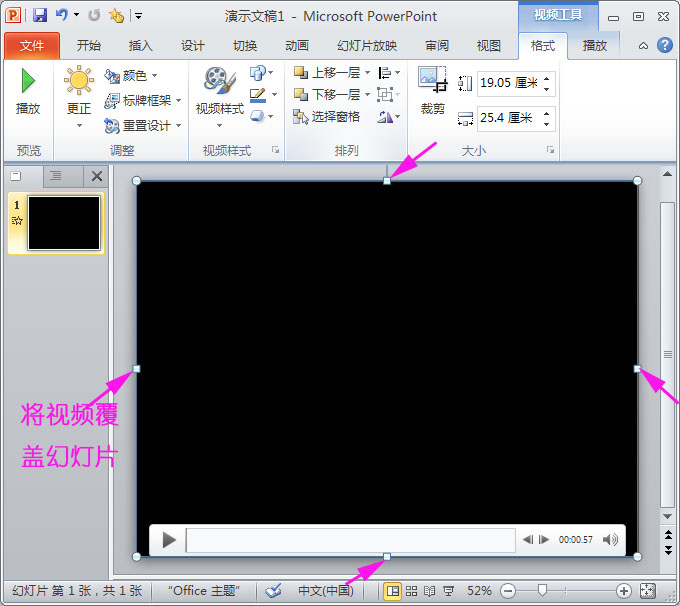680x606 pixels.
Task: Decrease width with the down stepper
Action: (547, 124)
